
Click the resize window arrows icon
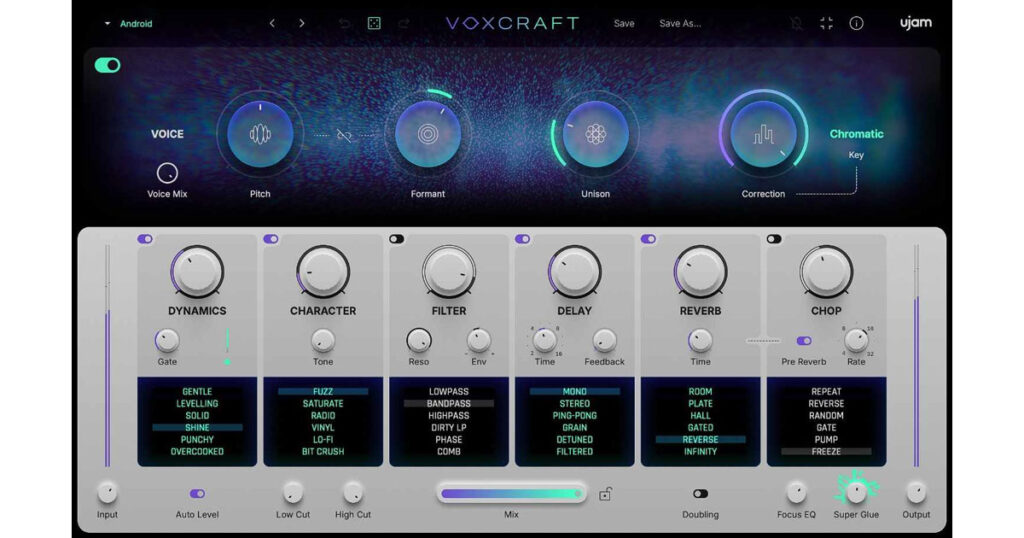826,24
